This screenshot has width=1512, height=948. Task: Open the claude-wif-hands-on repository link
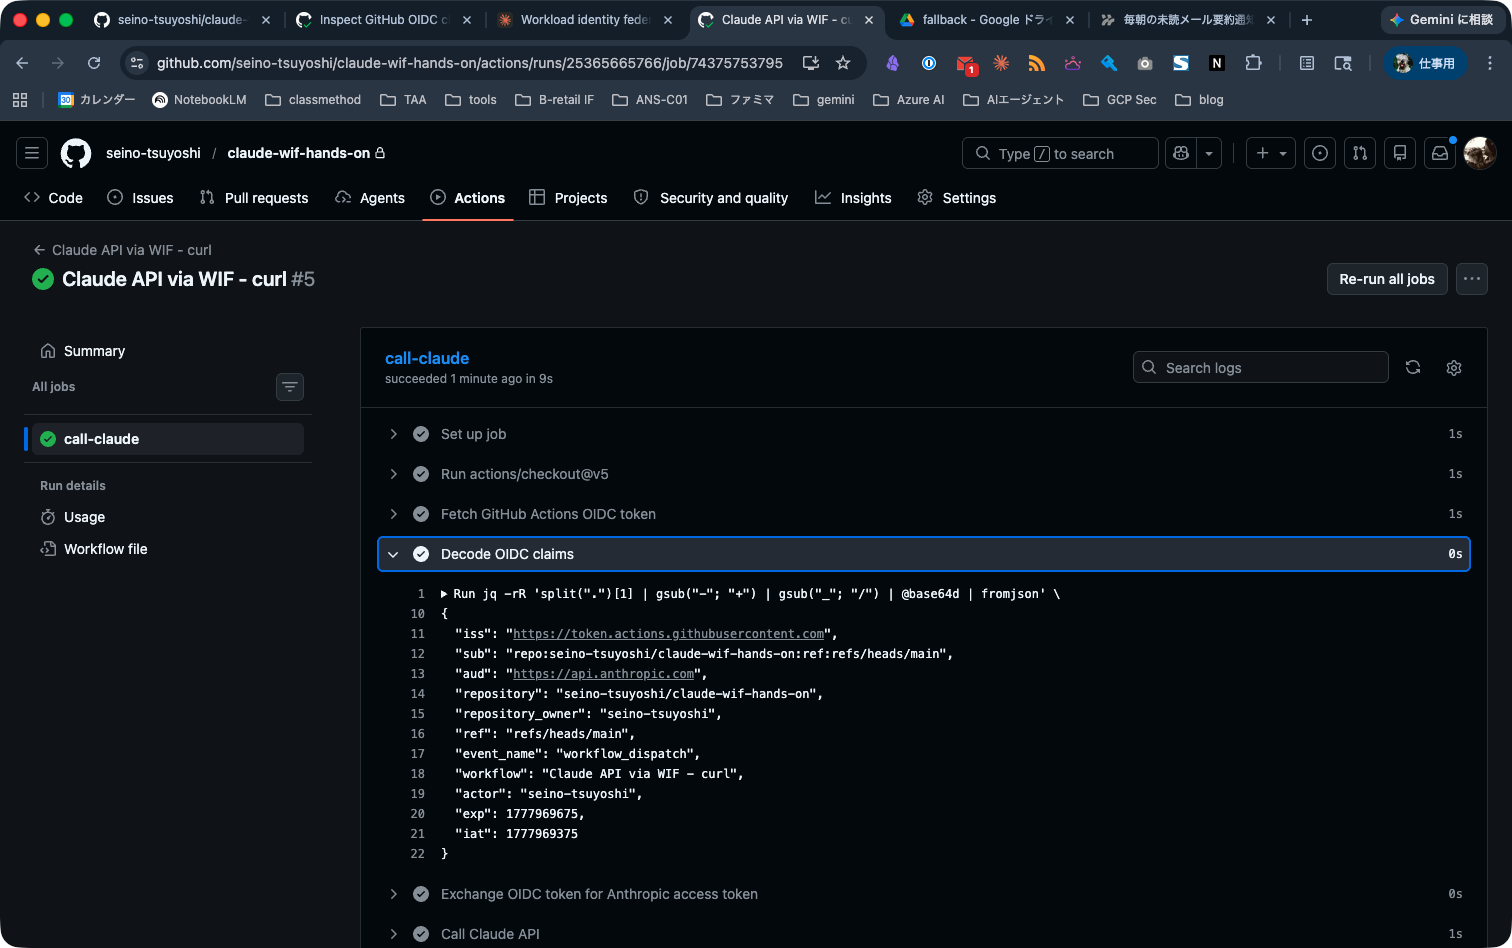299,153
